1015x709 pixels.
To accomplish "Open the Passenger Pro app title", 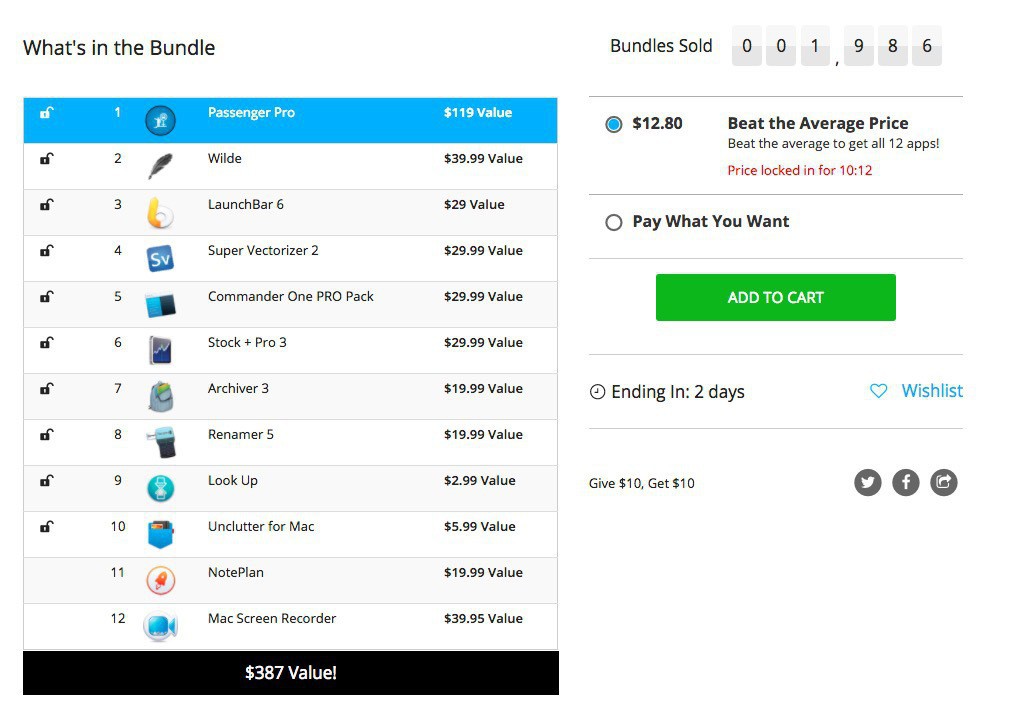I will tap(251, 113).
